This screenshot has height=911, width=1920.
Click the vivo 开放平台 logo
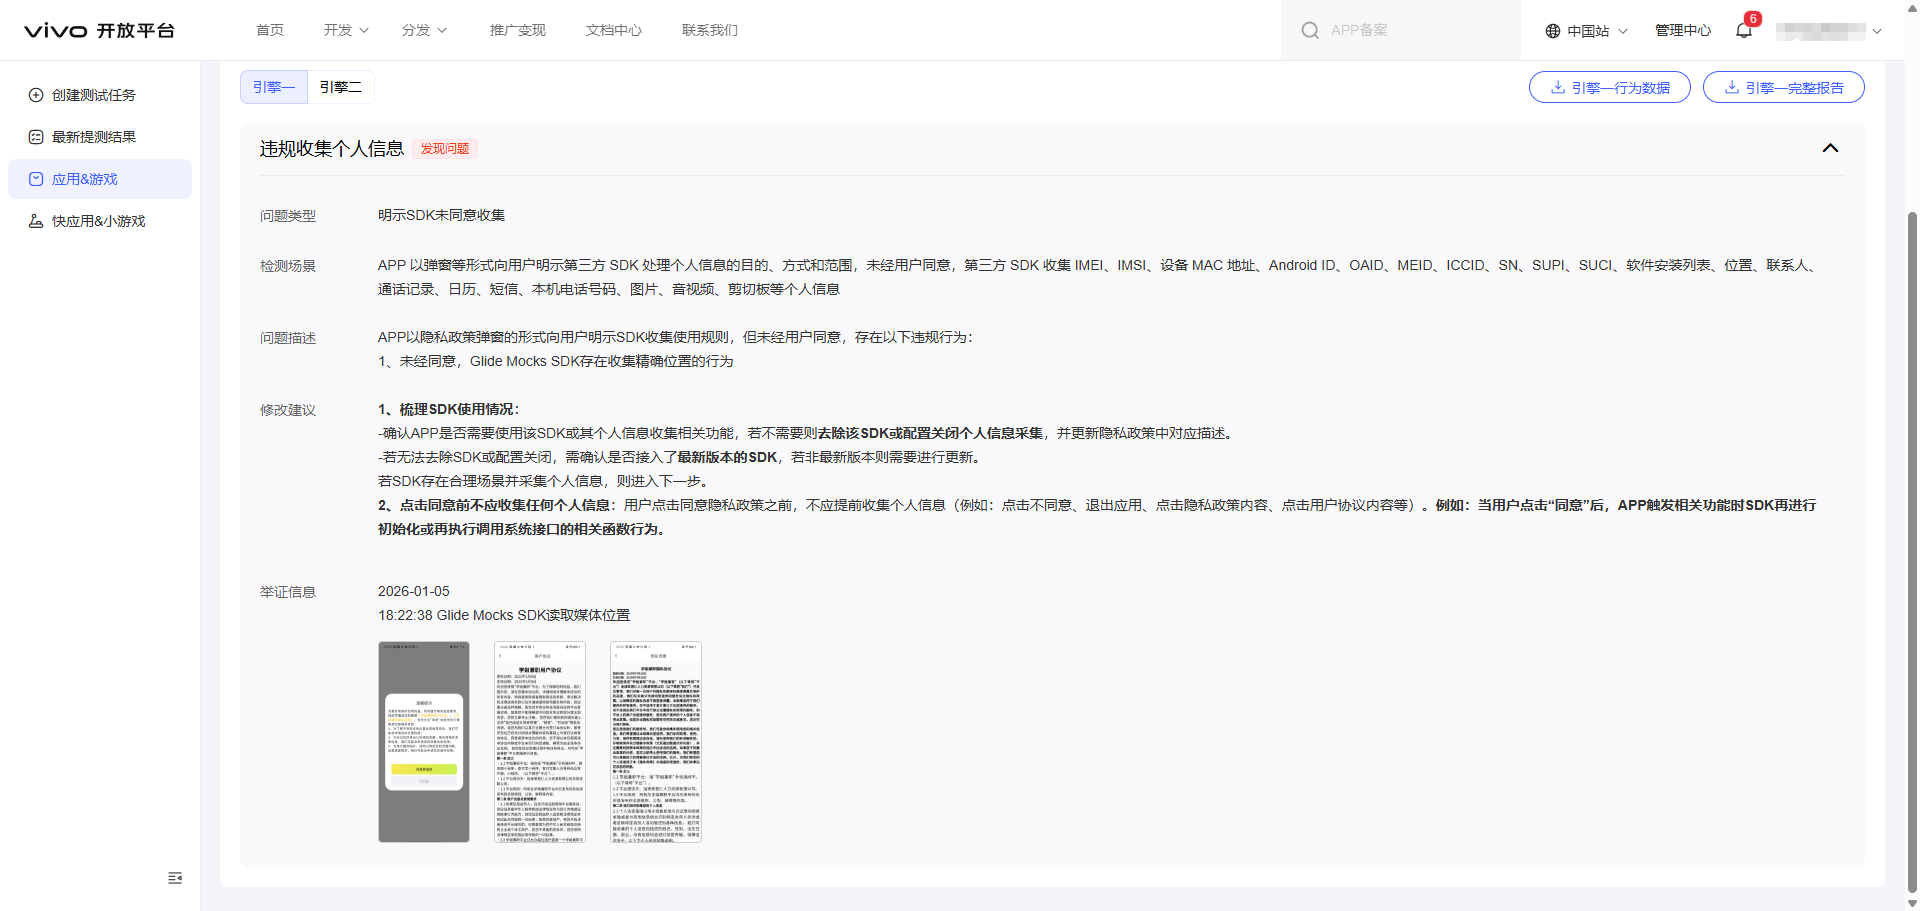[99, 30]
